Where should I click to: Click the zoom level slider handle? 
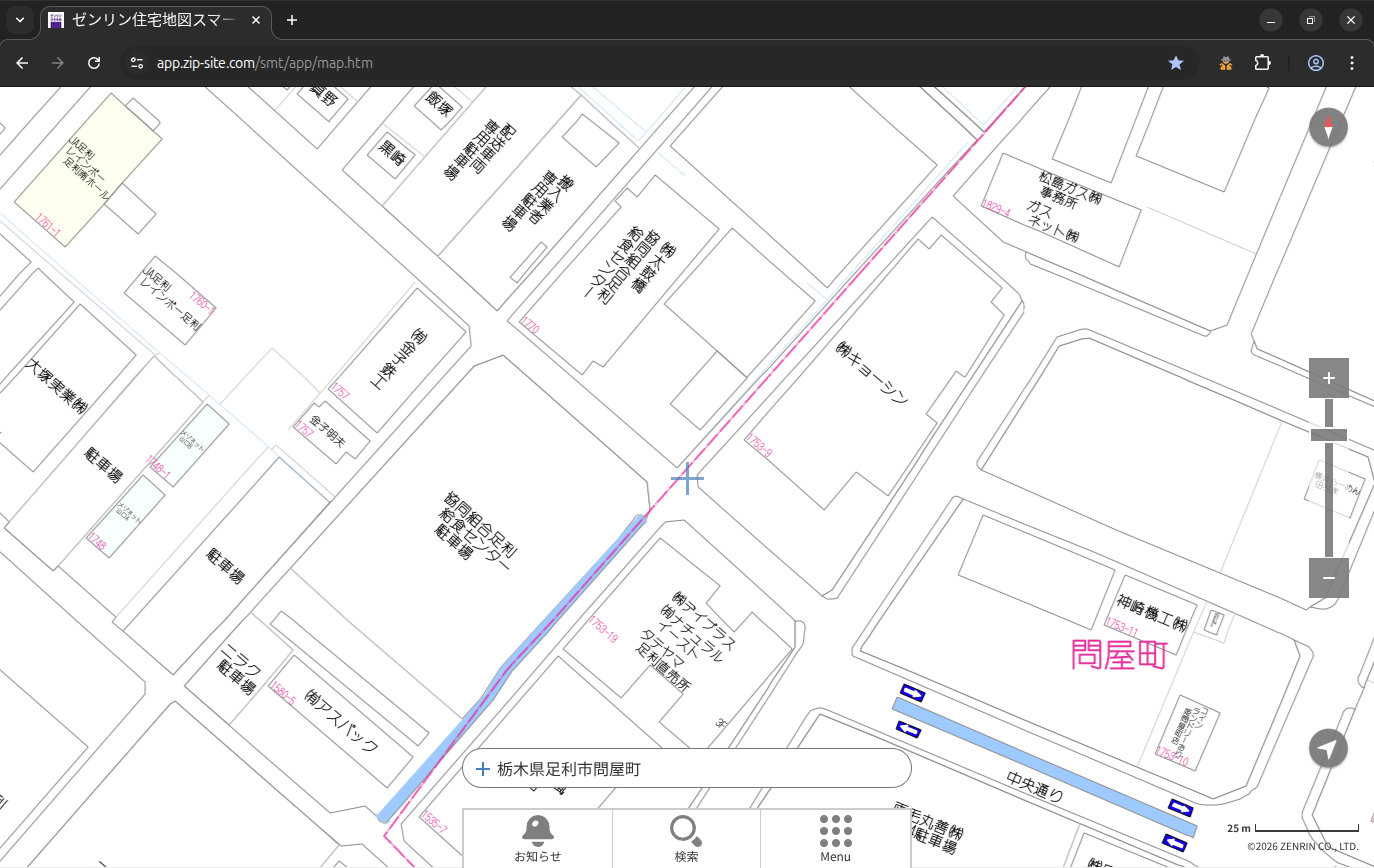[x=1328, y=435]
